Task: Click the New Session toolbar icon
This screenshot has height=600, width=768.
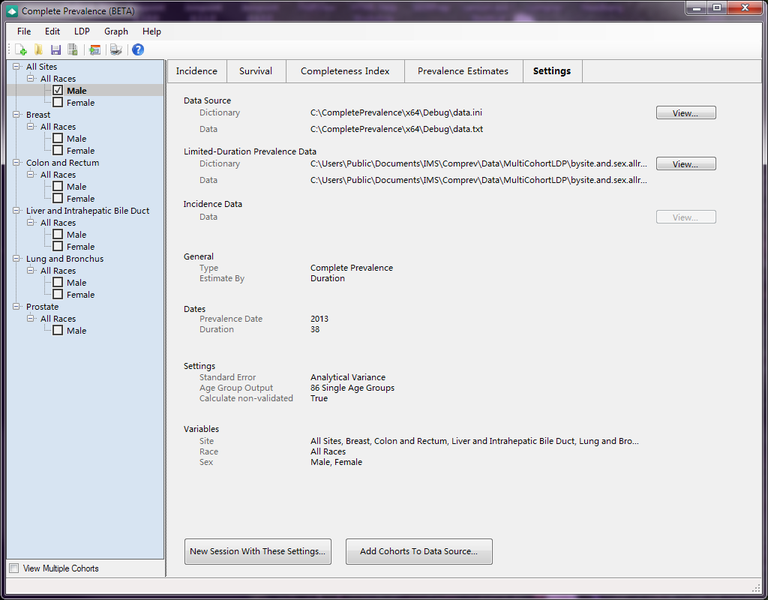Action: (x=21, y=50)
